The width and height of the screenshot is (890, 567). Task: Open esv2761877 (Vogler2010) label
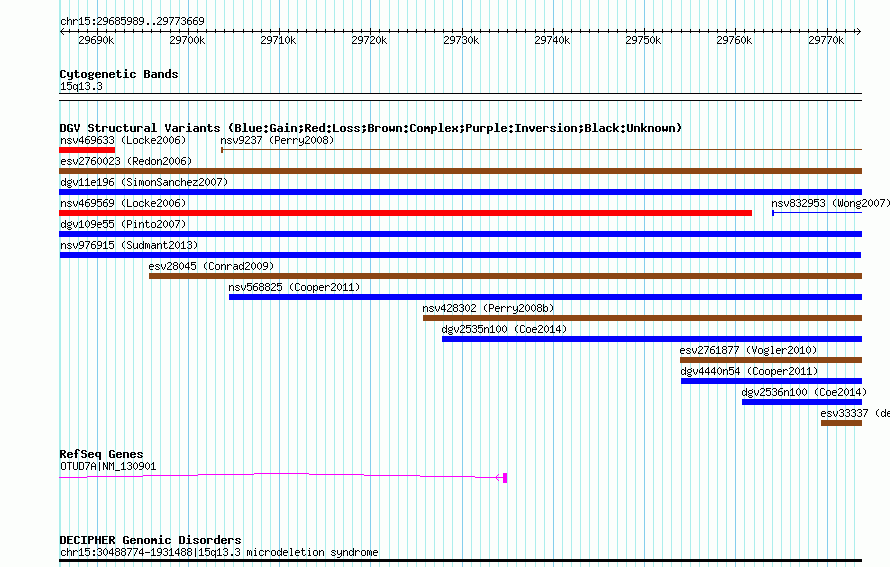point(748,350)
